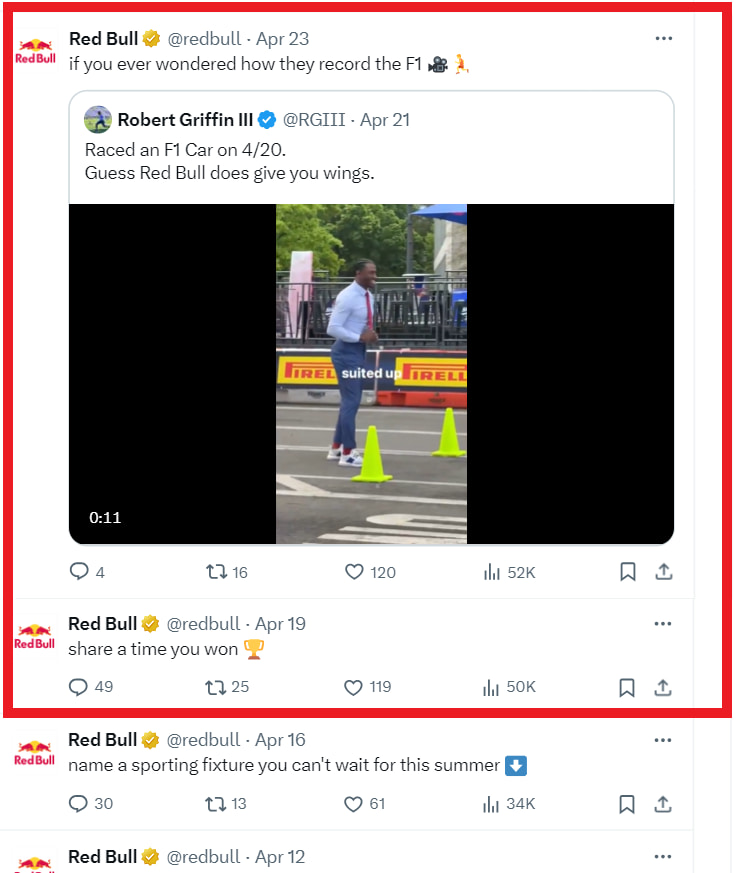
Task: Reply to the 'share a time you won' tweet
Action: click(x=79, y=687)
